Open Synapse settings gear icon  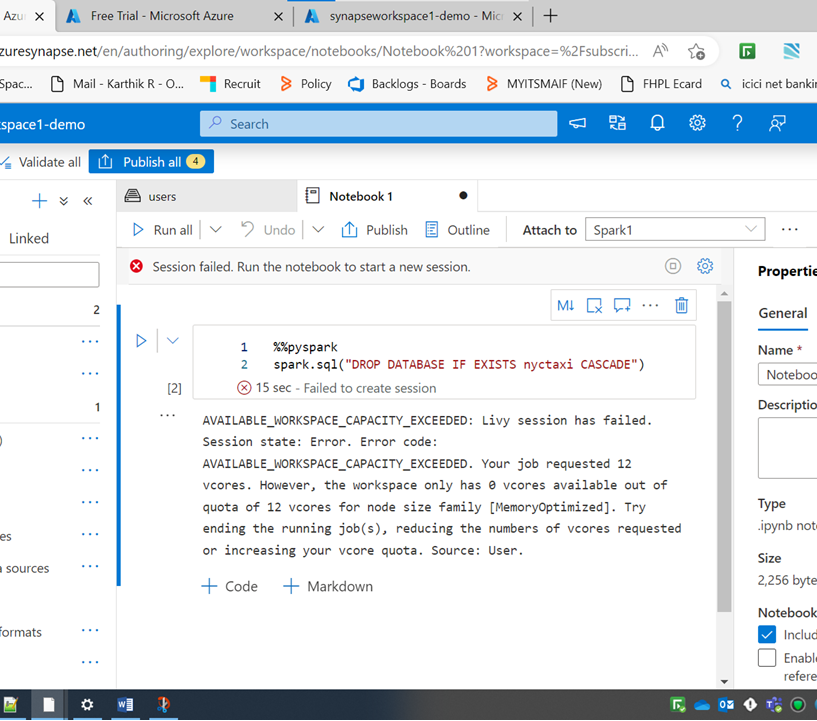click(697, 122)
